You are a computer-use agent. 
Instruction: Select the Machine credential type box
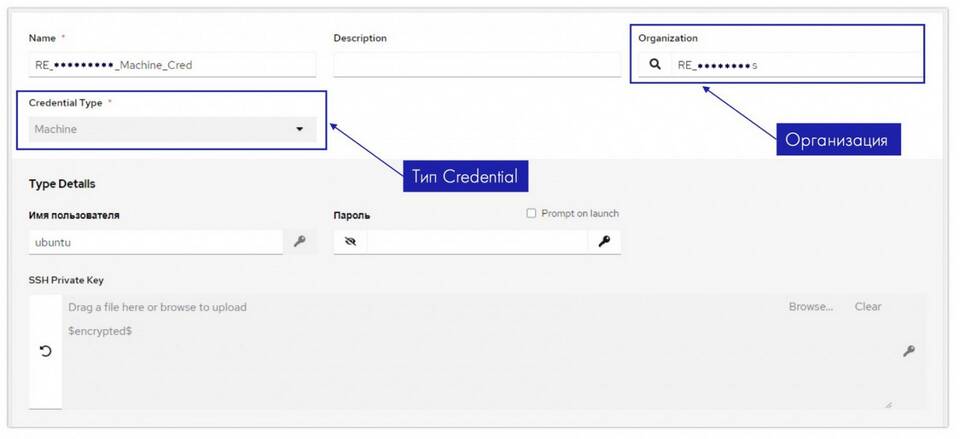173,129
